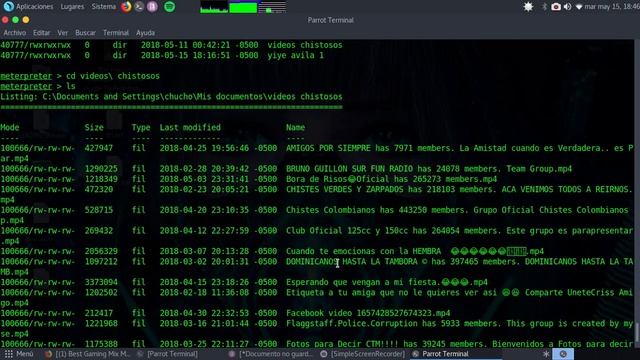
Task: Click the 'Type' column header
Action: pyautogui.click(x=141, y=127)
